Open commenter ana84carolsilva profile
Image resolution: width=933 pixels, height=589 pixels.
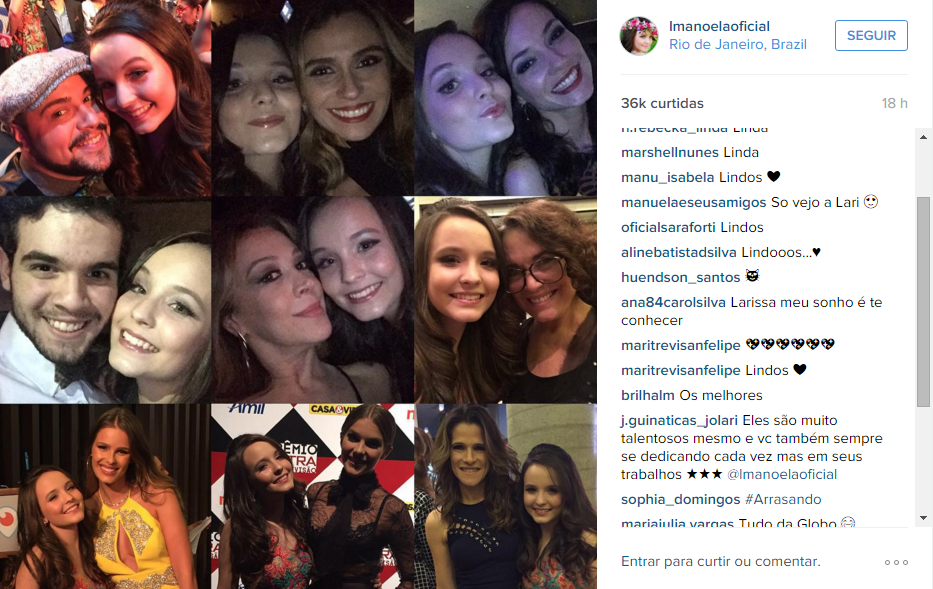tap(674, 302)
